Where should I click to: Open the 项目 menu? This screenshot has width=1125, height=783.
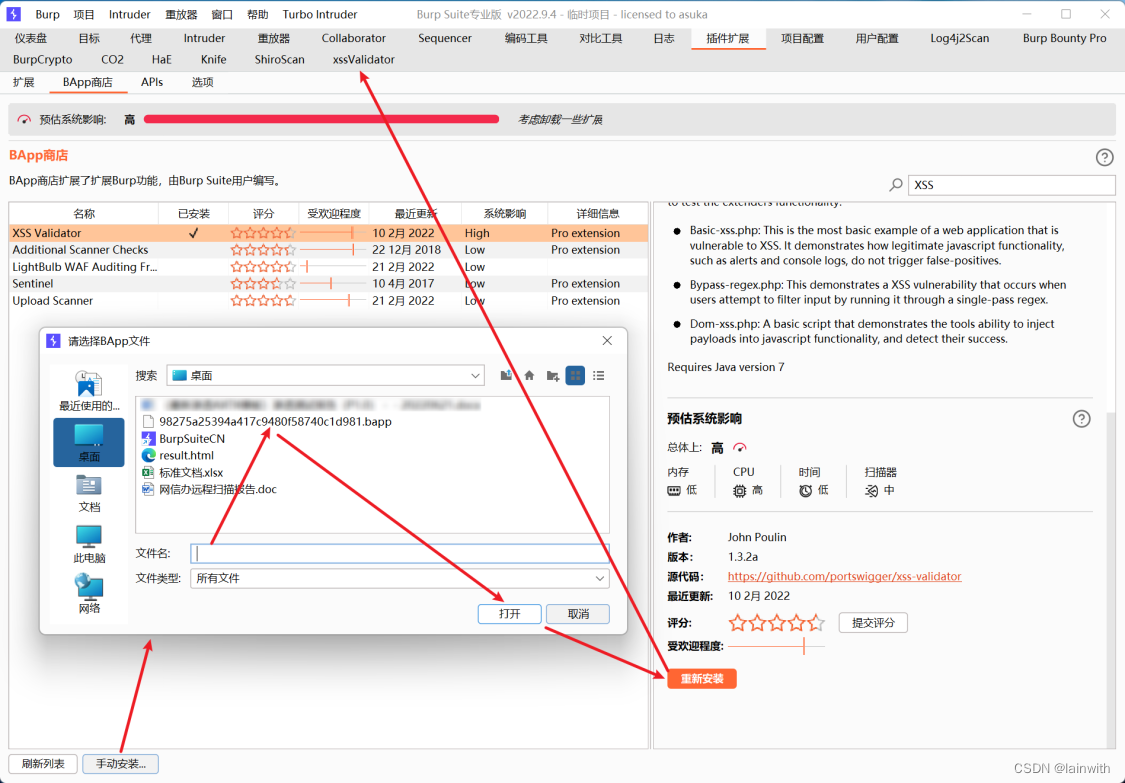(x=84, y=14)
